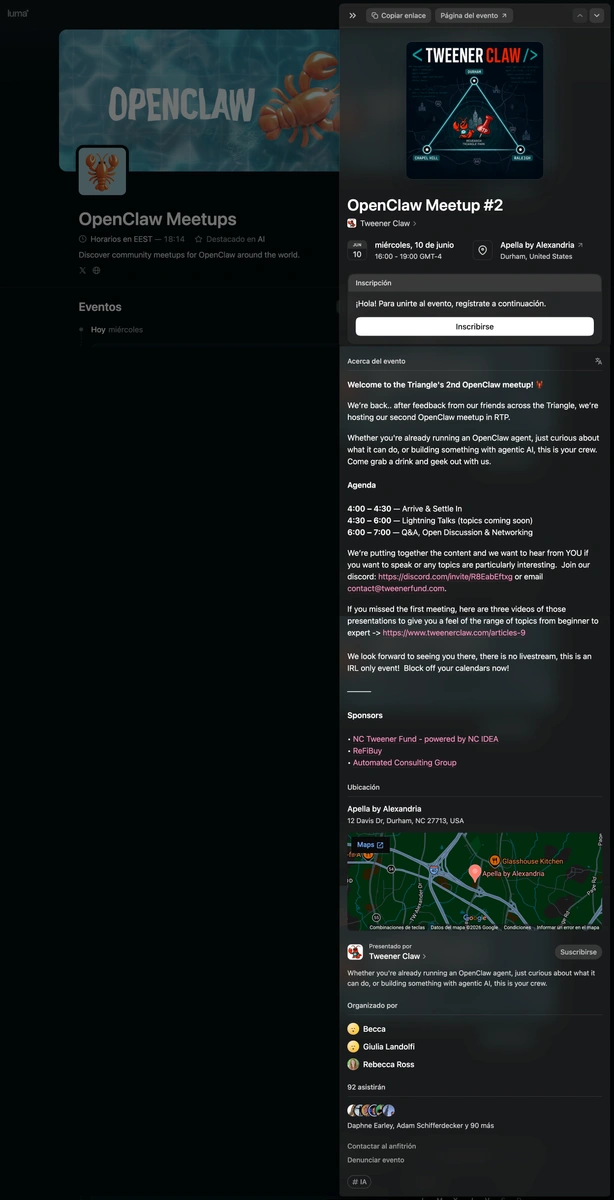
Task: Click Denunciar evento
Action: [376, 1160]
